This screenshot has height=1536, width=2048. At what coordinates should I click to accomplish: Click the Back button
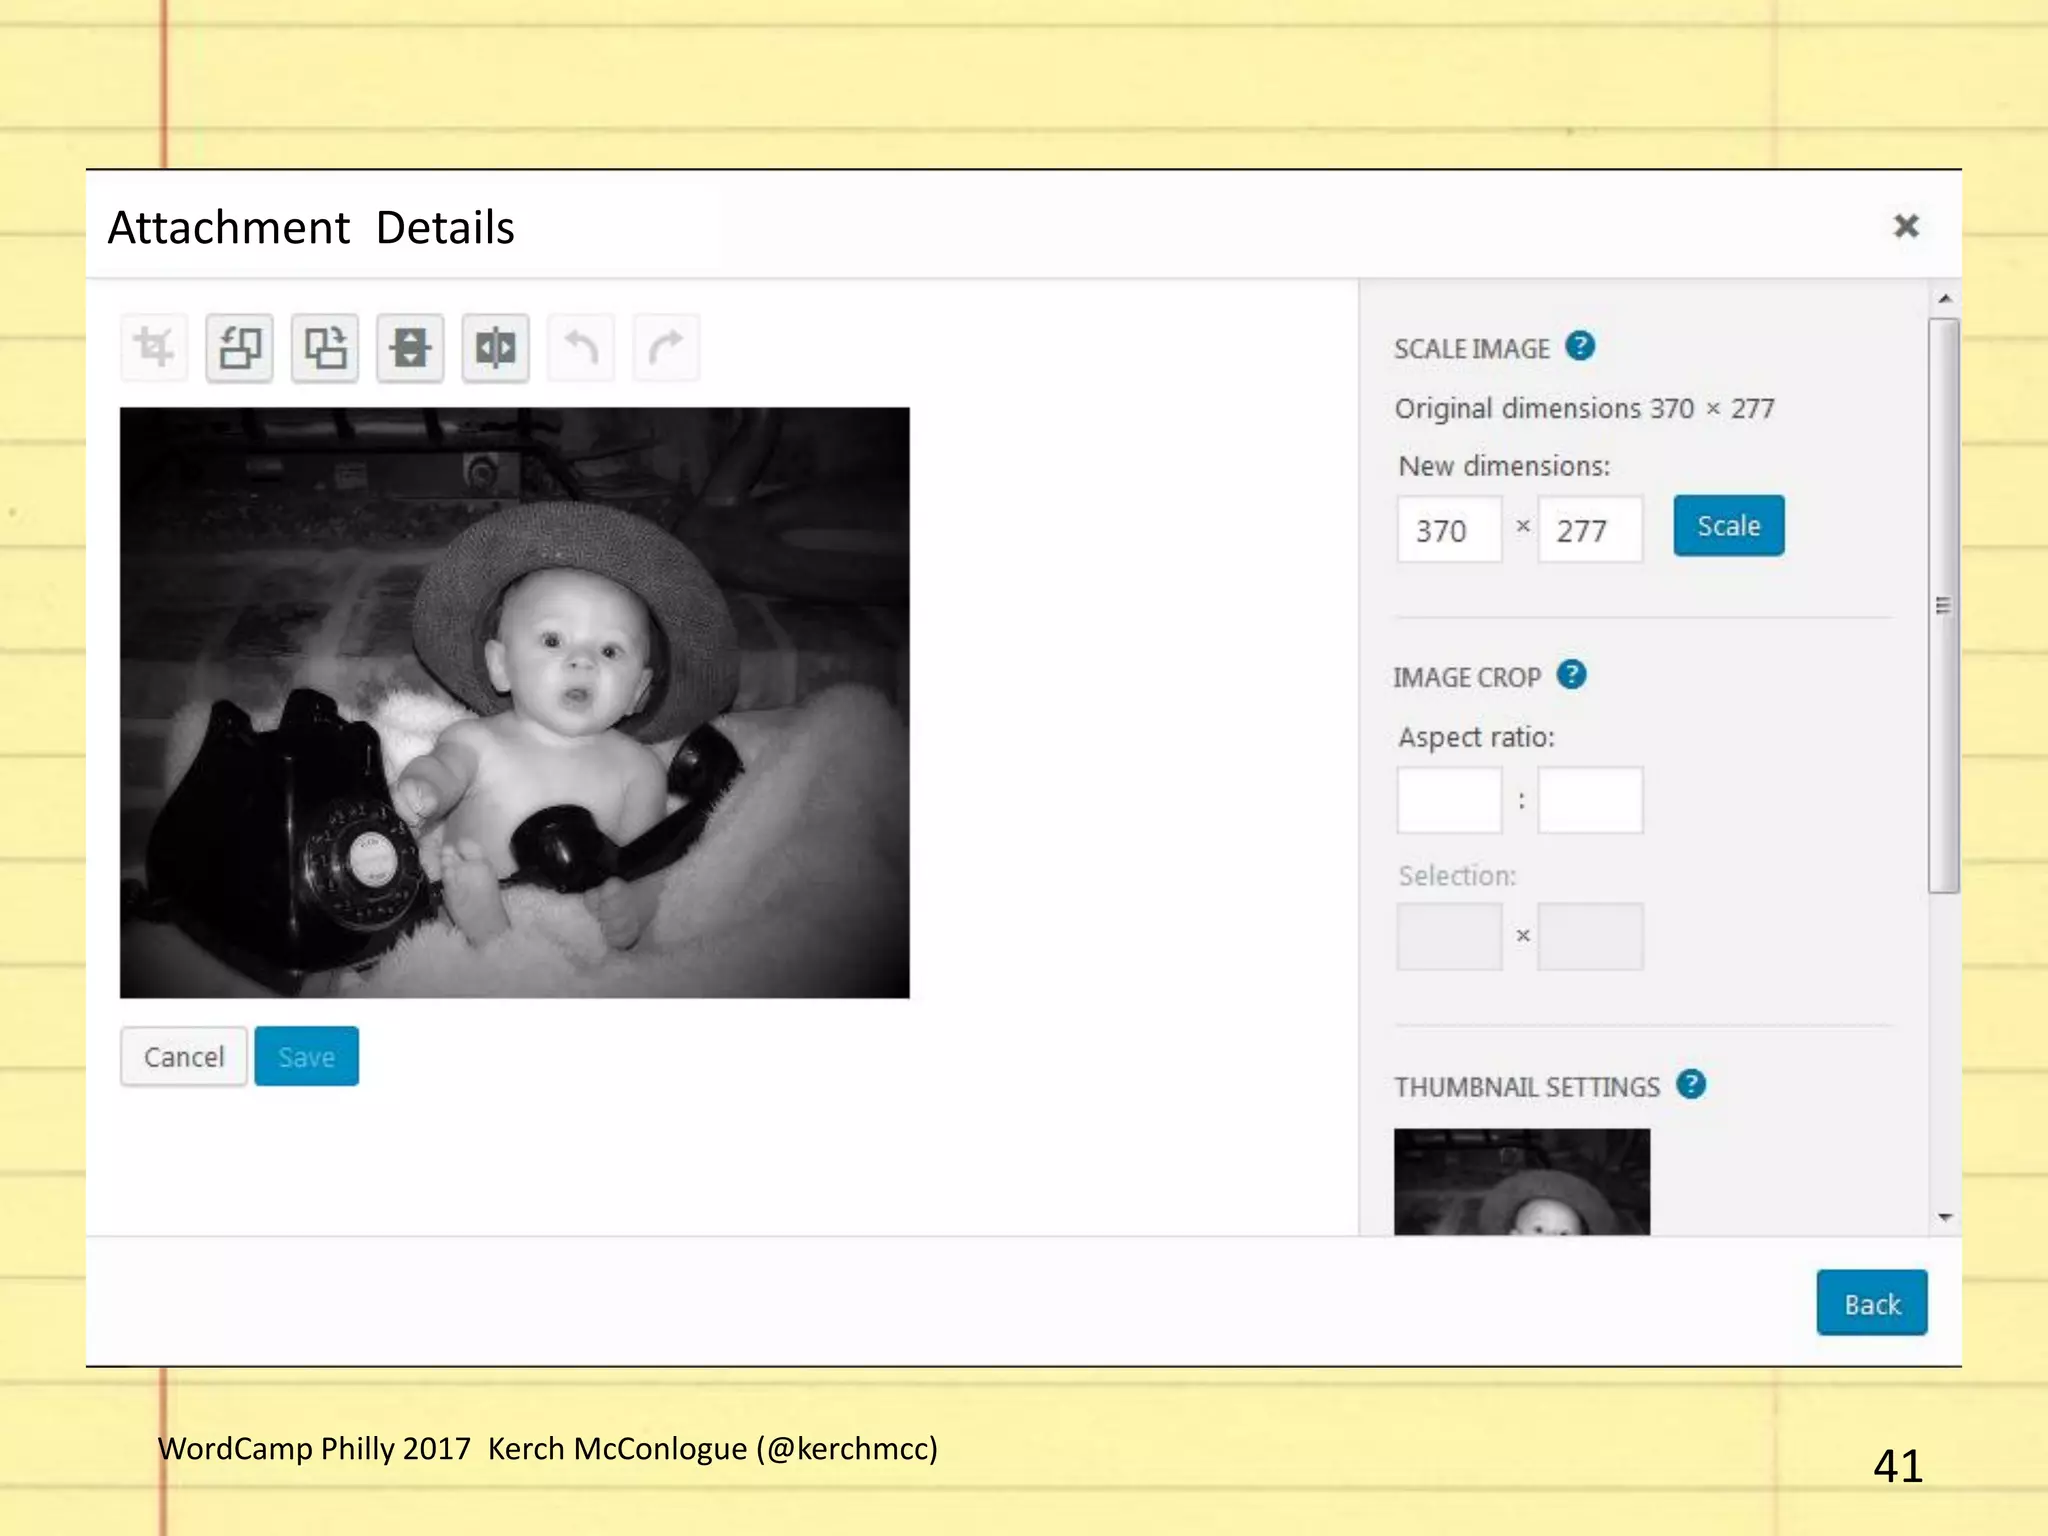click(x=1871, y=1303)
